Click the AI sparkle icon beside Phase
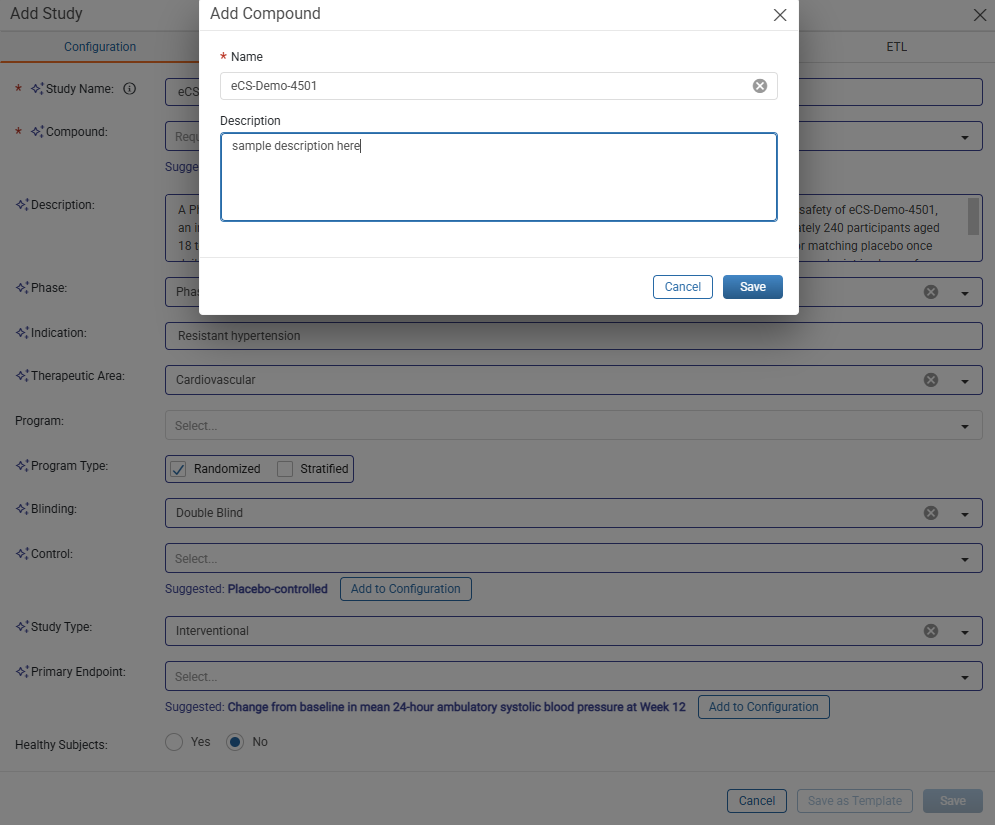Viewport: 995px width, 825px height. click(x=22, y=287)
